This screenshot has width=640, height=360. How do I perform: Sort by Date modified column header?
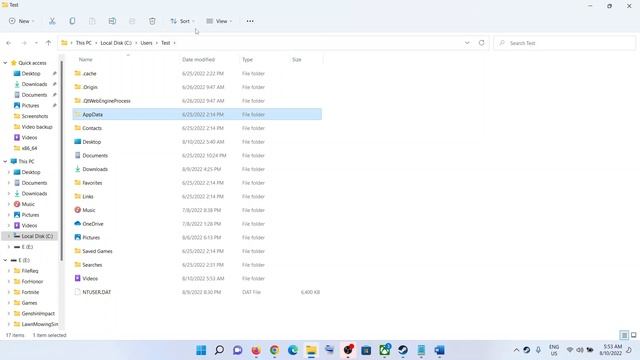point(198,60)
